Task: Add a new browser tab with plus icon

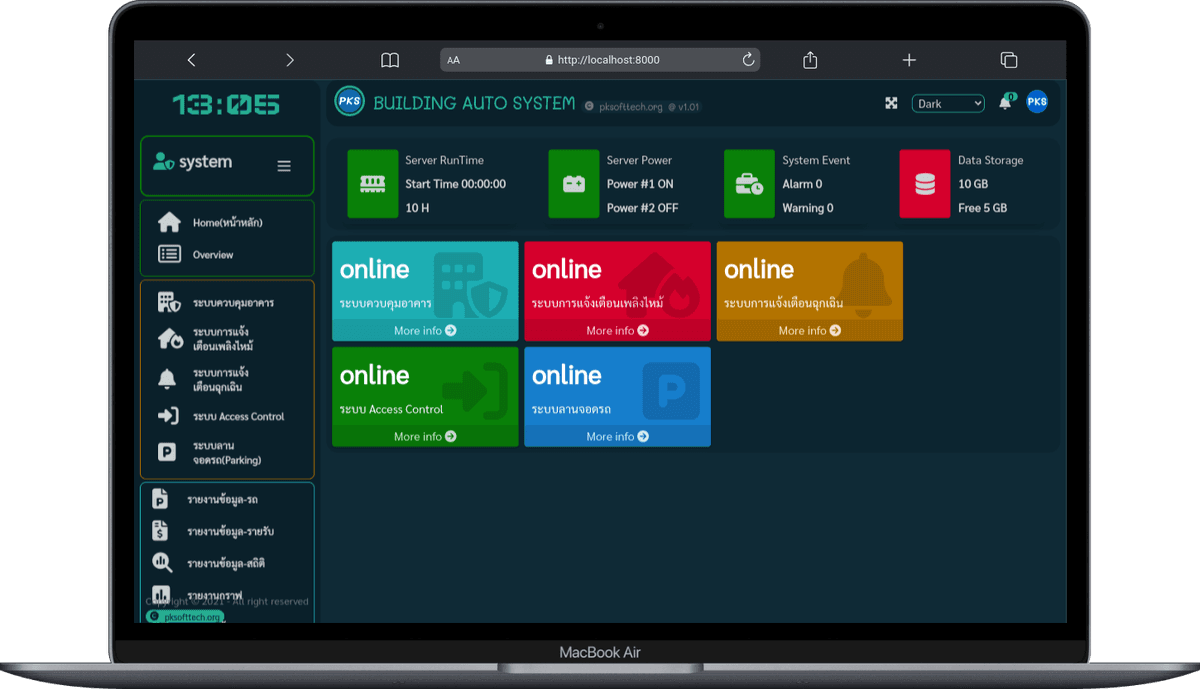Action: [x=909, y=60]
